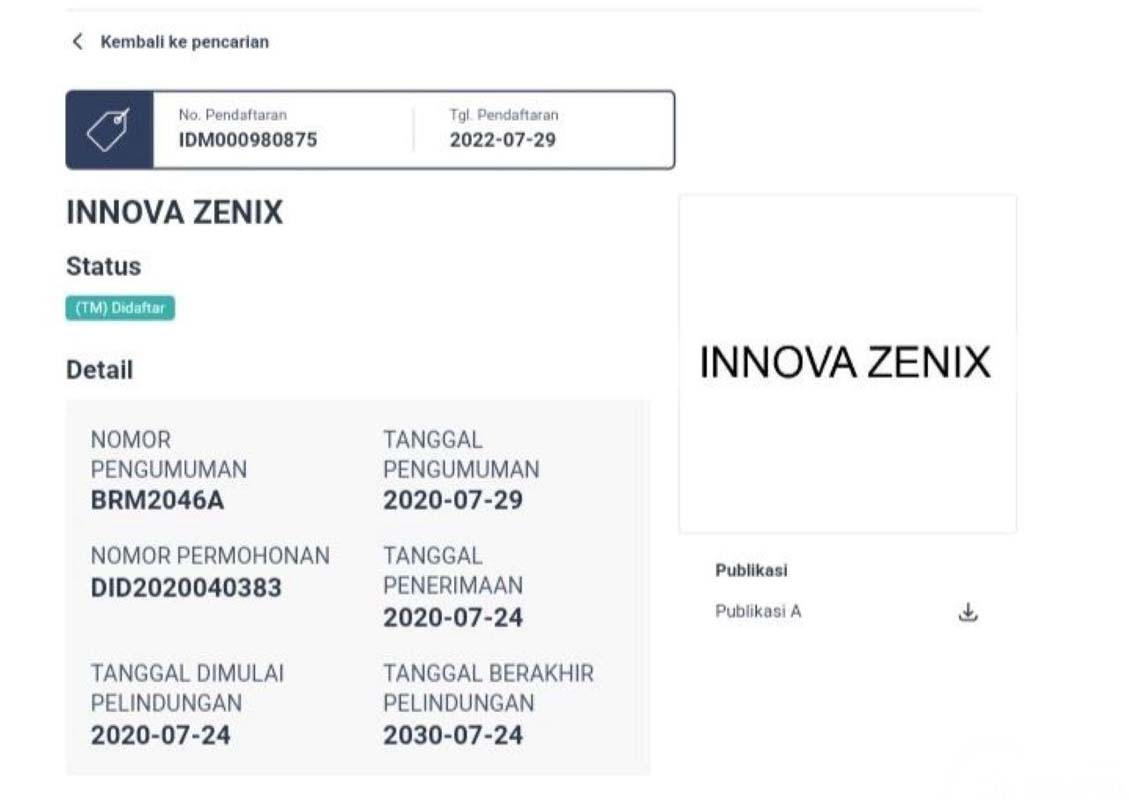1129x800 pixels.
Task: Click the Tanggal Dimulai Pelindungan date value
Action: coord(160,736)
